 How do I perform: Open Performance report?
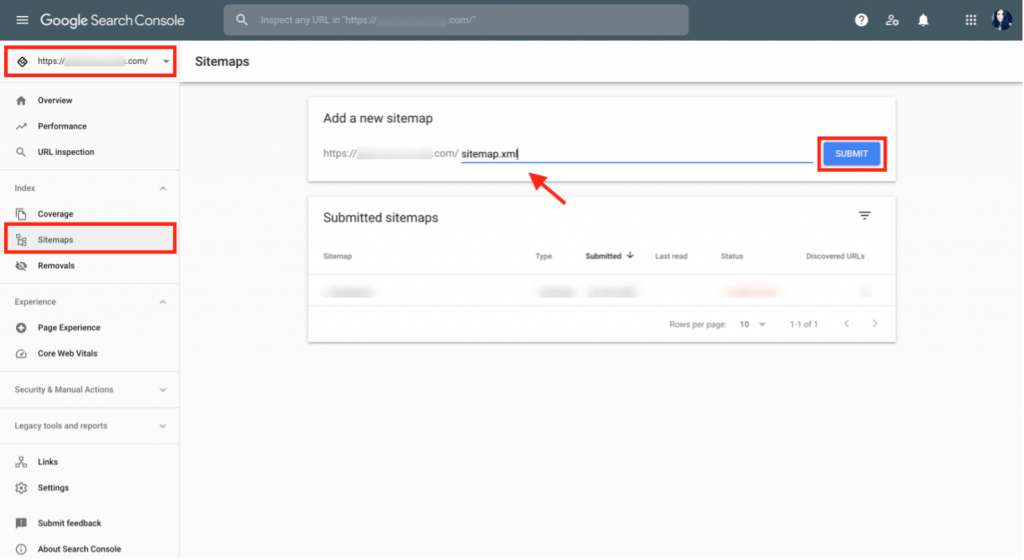62,126
